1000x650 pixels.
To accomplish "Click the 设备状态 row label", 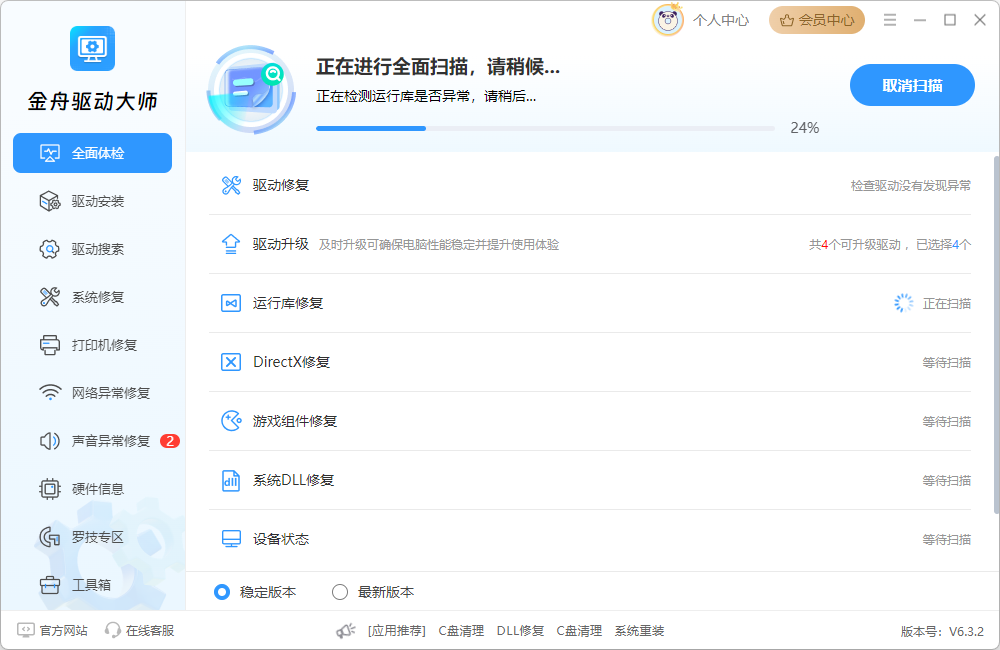I will (x=281, y=539).
